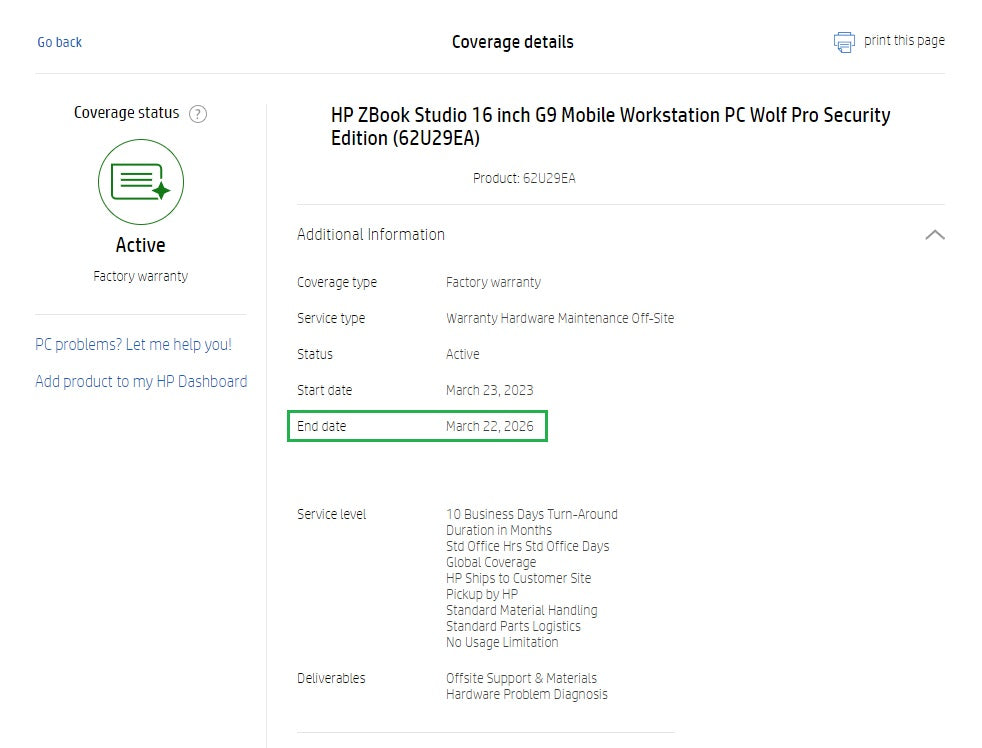Click the green Active warranty badge icon
The width and height of the screenshot is (982, 748).
point(141,182)
